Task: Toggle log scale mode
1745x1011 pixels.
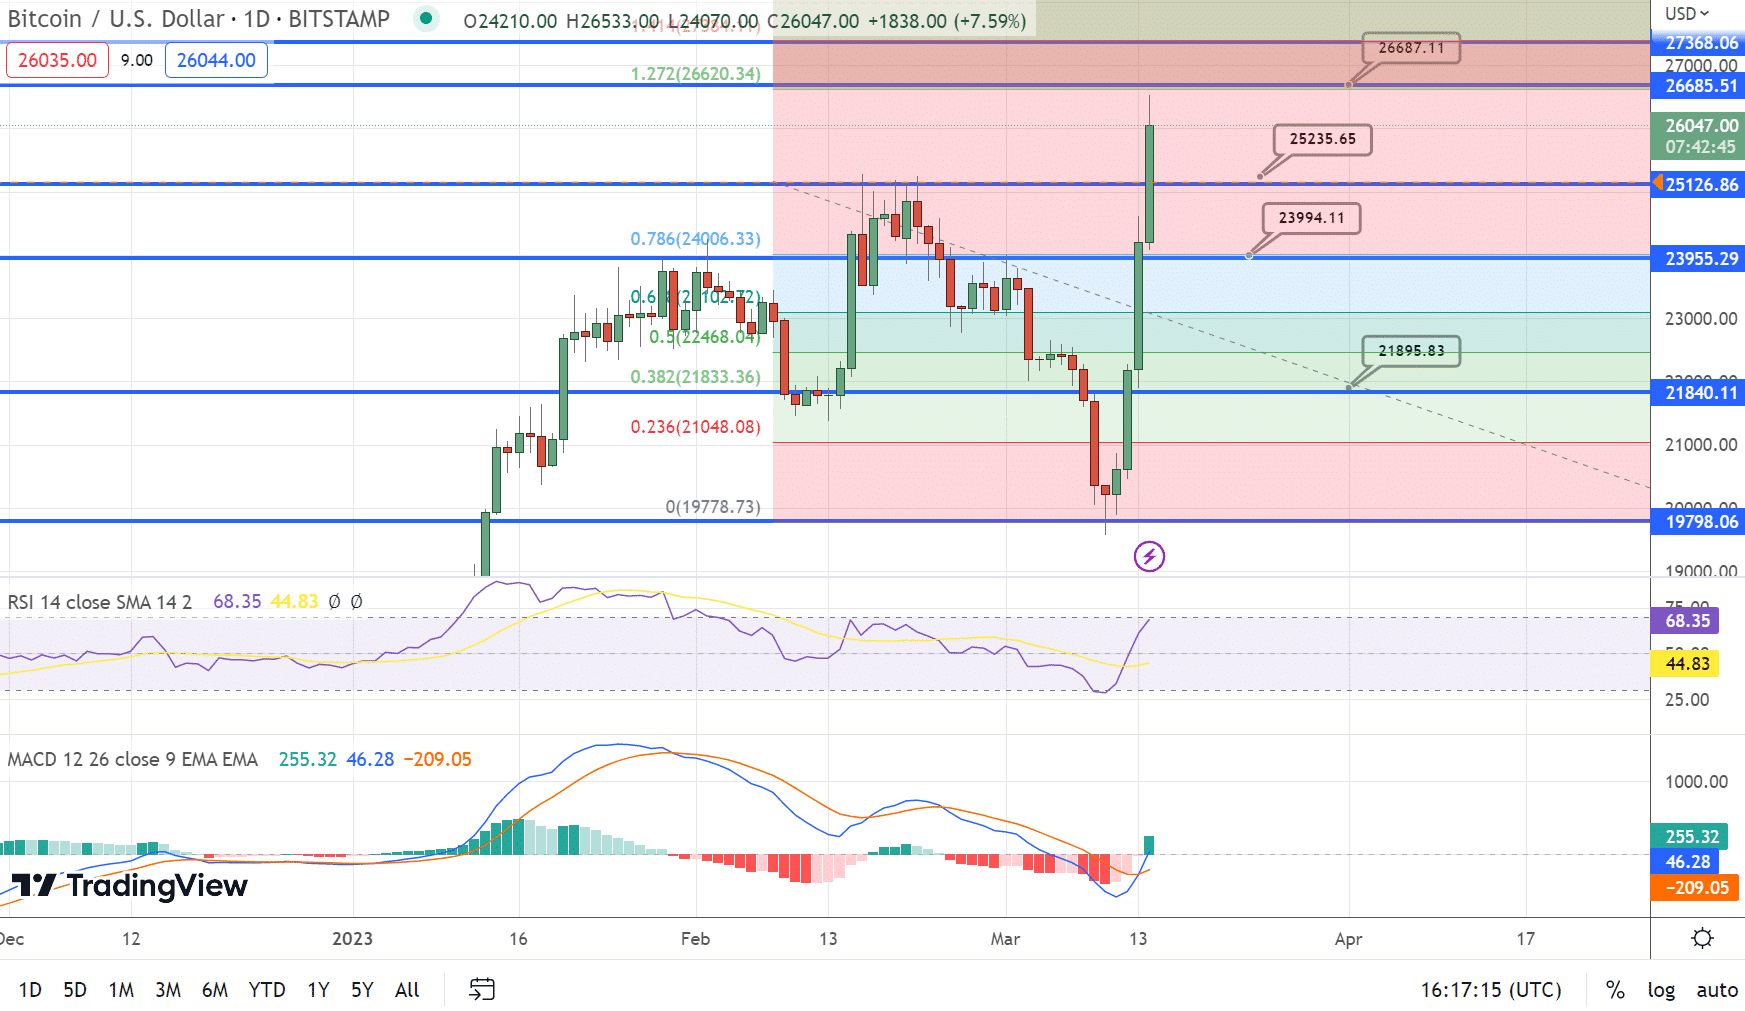Action: (1661, 989)
